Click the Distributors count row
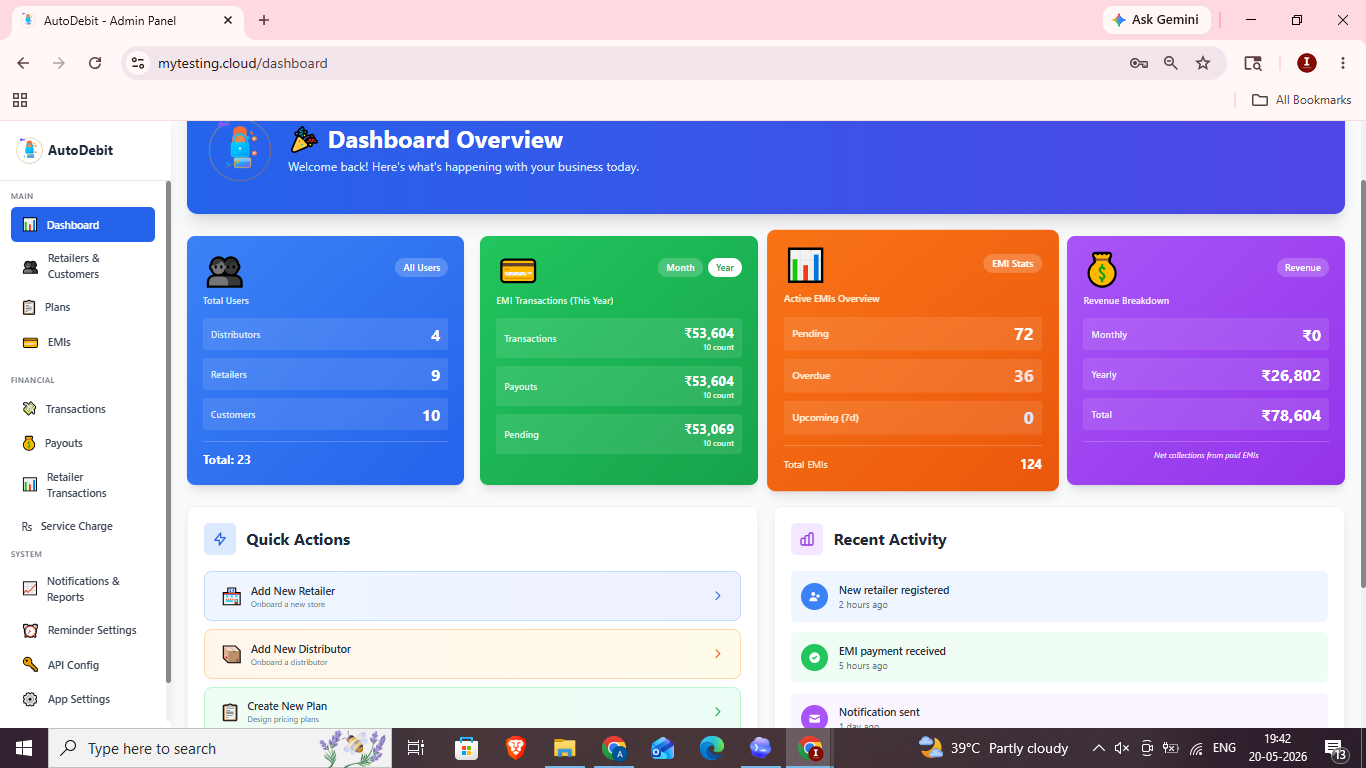The height and width of the screenshot is (768, 1366). (x=325, y=335)
